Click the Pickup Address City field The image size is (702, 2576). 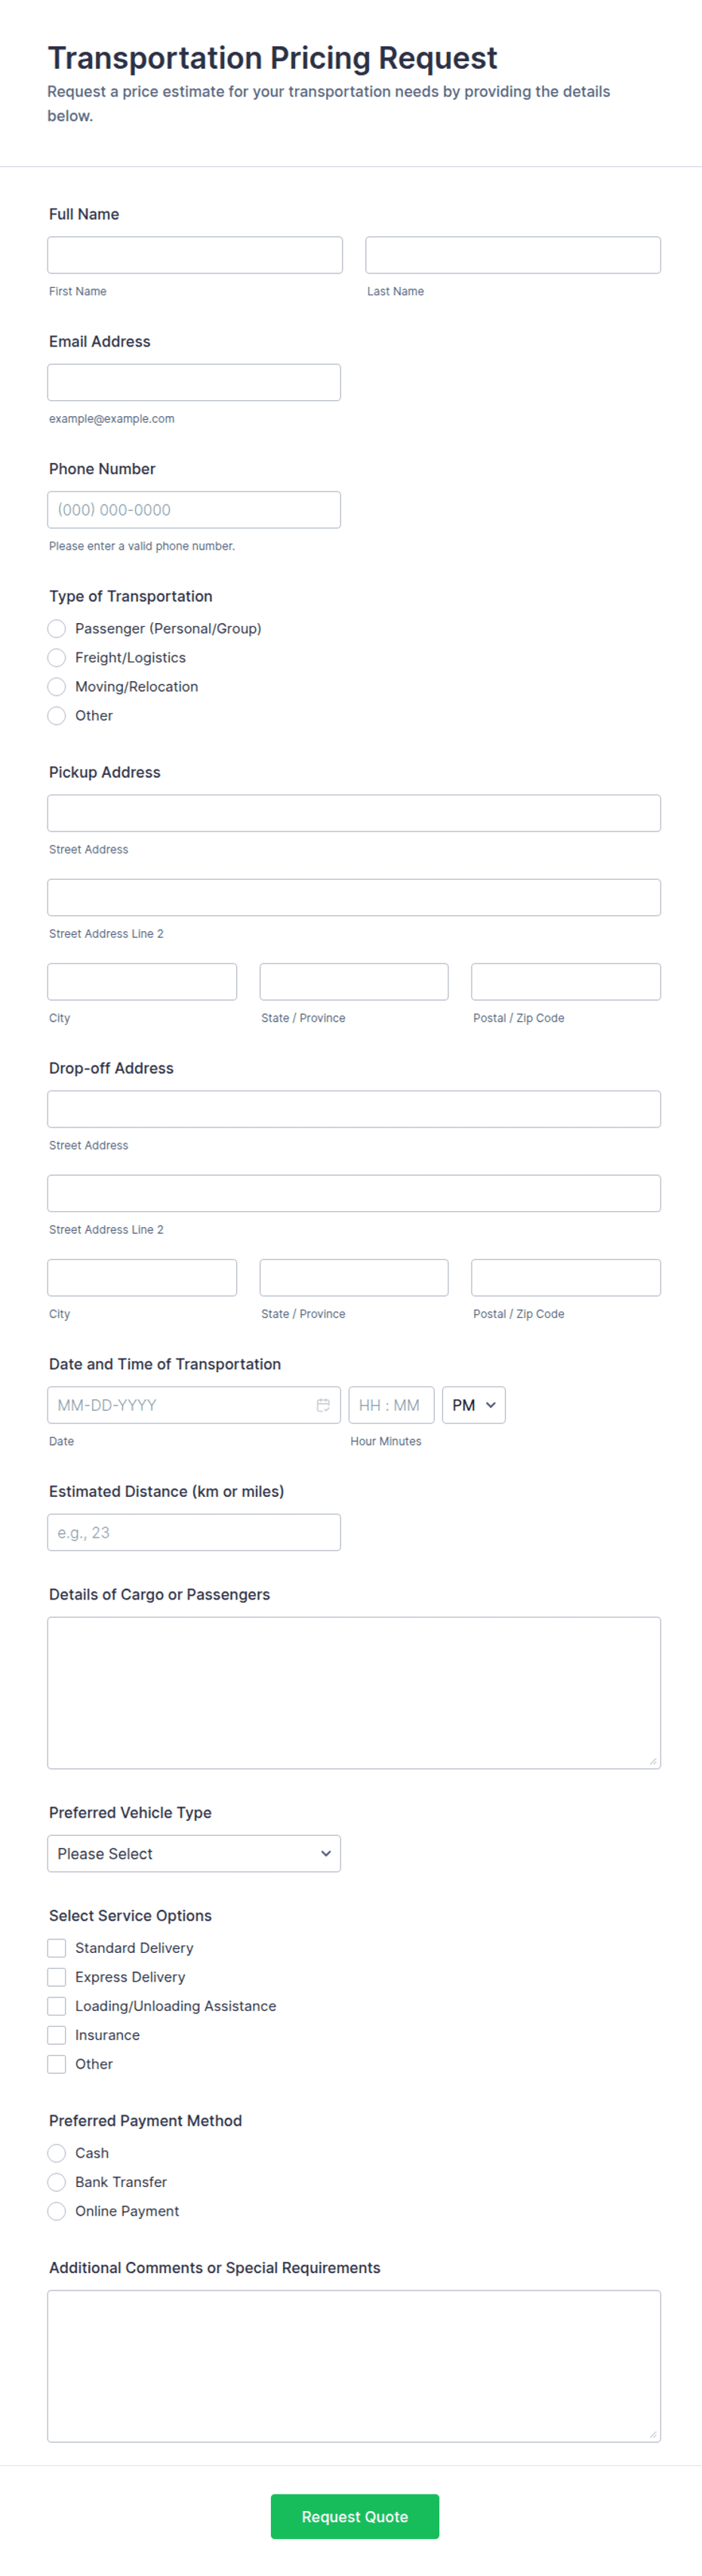[x=142, y=982]
